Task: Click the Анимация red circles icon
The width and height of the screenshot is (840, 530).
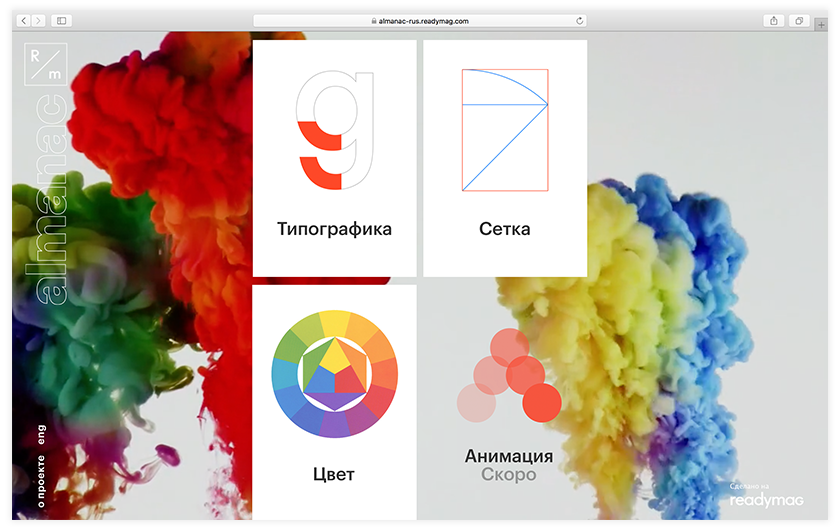Action: [509, 376]
